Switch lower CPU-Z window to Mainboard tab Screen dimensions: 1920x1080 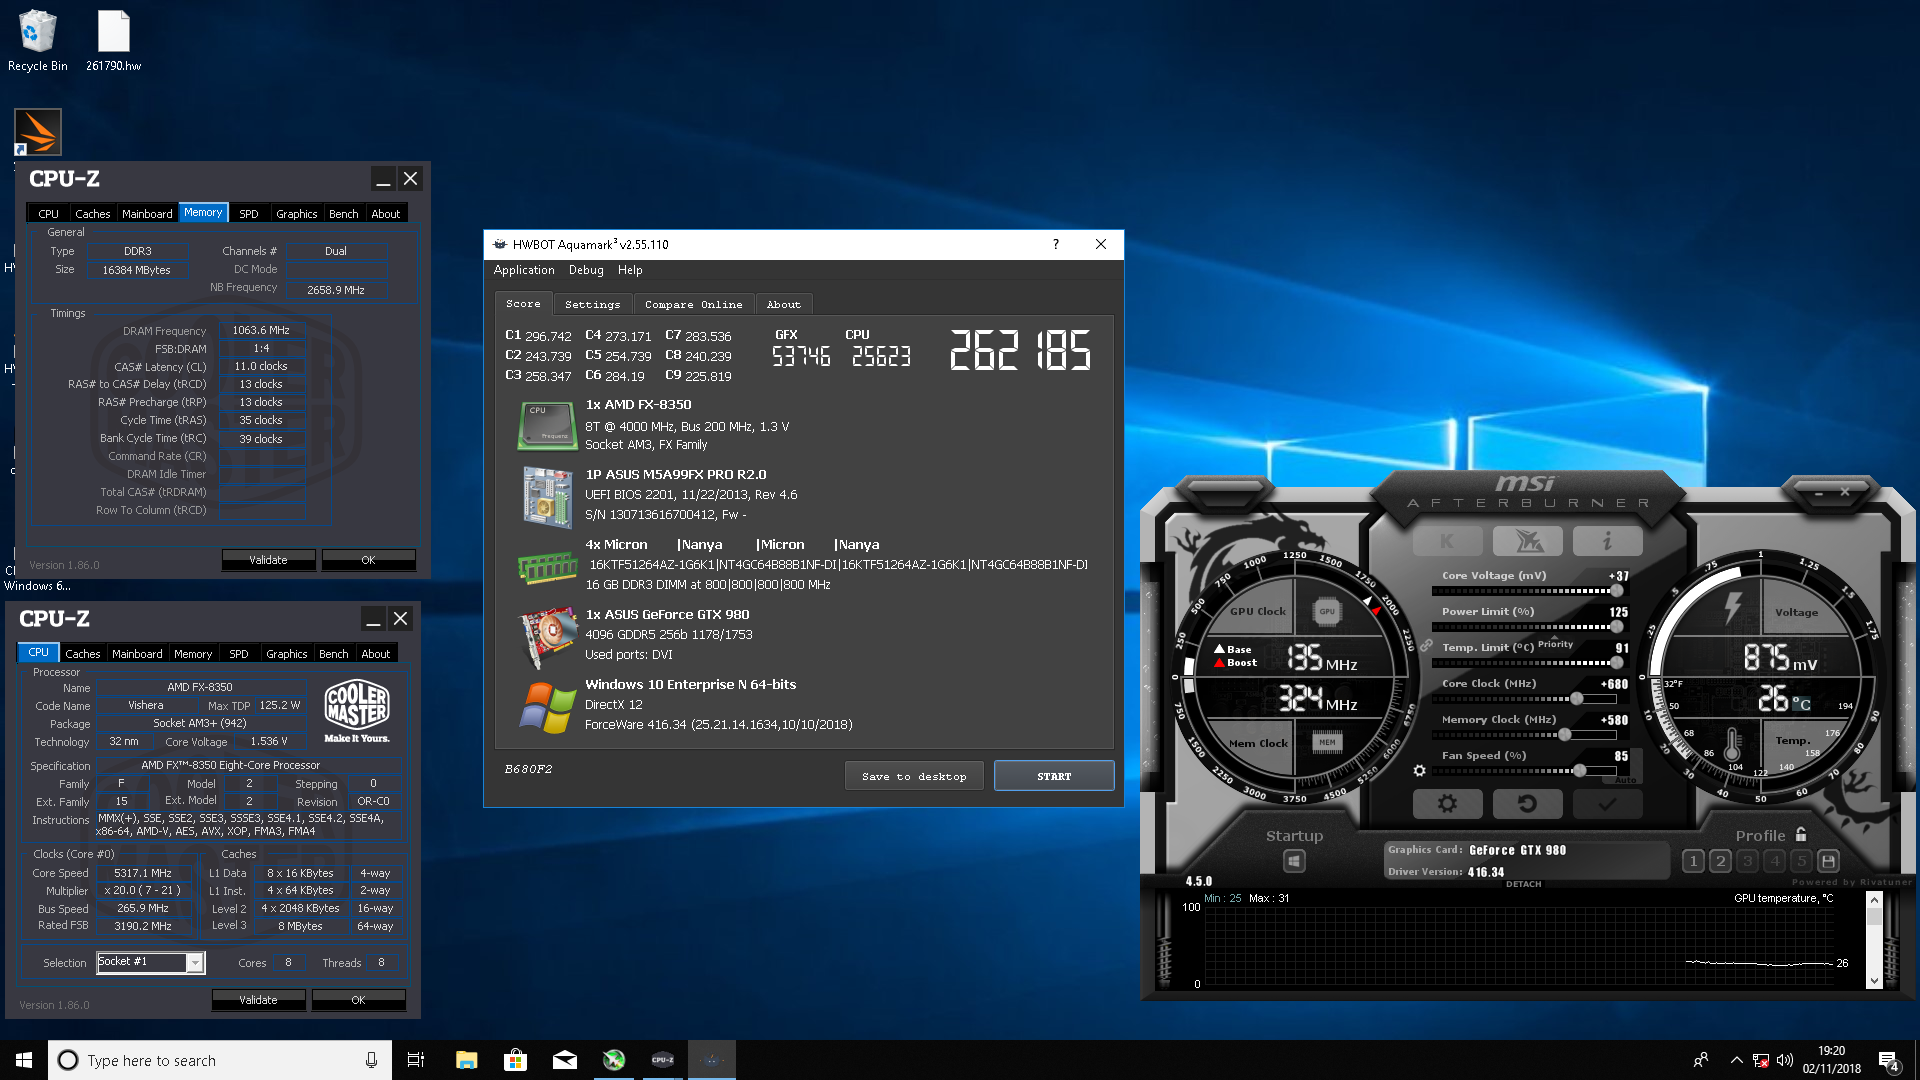(x=137, y=653)
